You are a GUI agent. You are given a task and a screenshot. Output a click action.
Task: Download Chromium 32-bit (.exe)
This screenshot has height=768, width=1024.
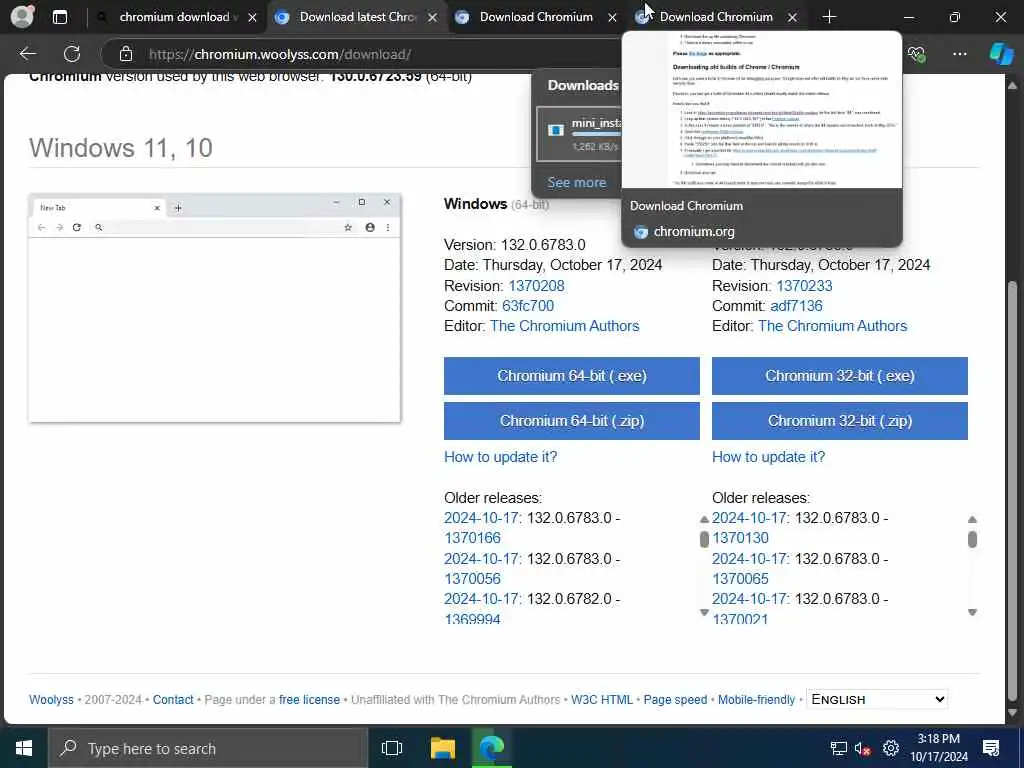[x=839, y=376]
